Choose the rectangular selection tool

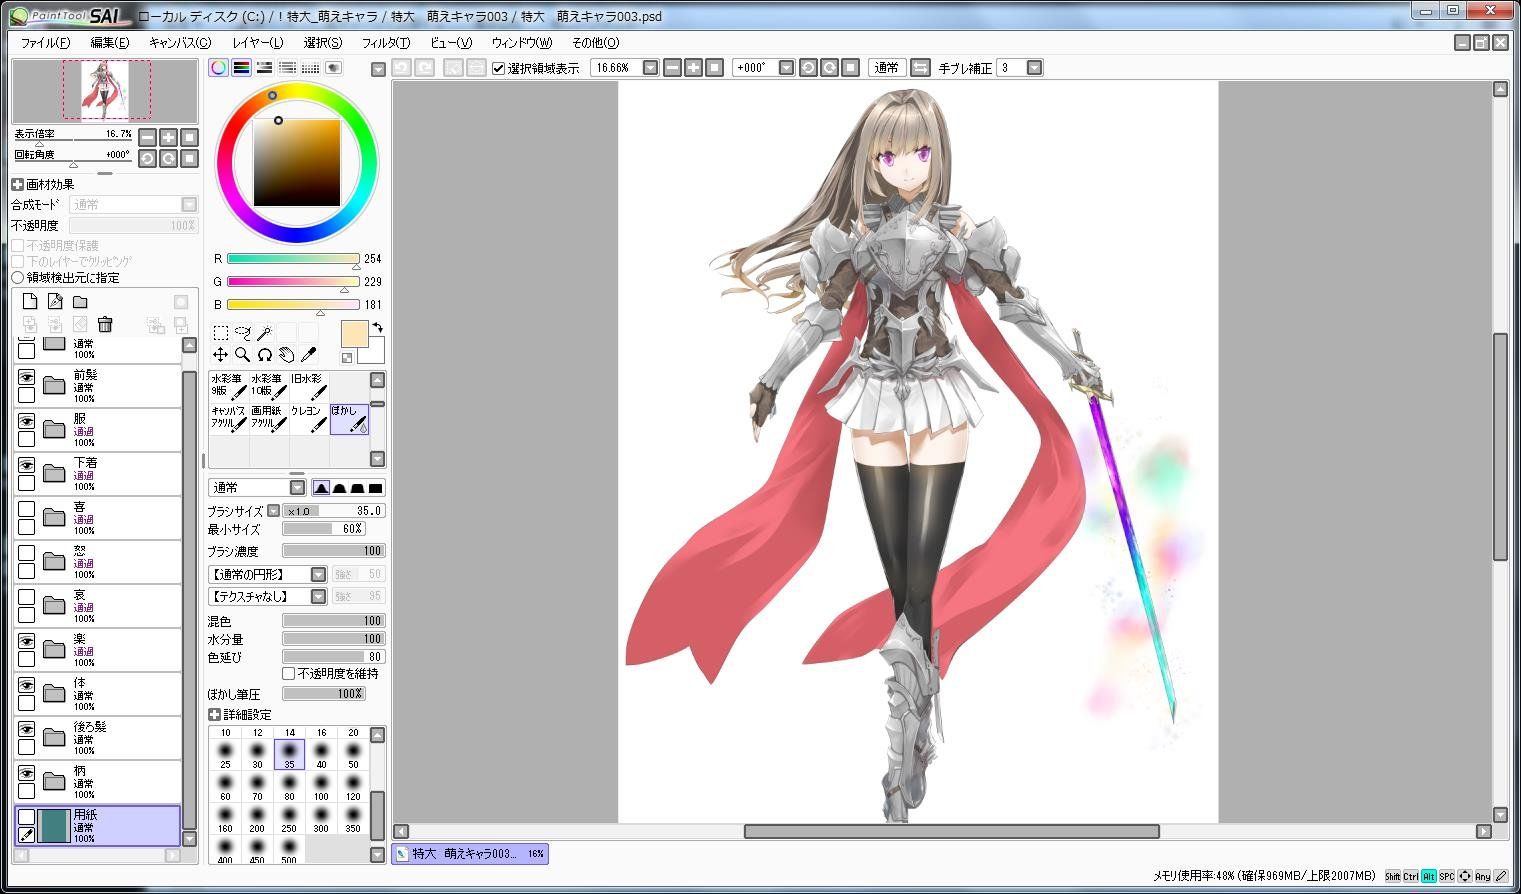pos(220,333)
